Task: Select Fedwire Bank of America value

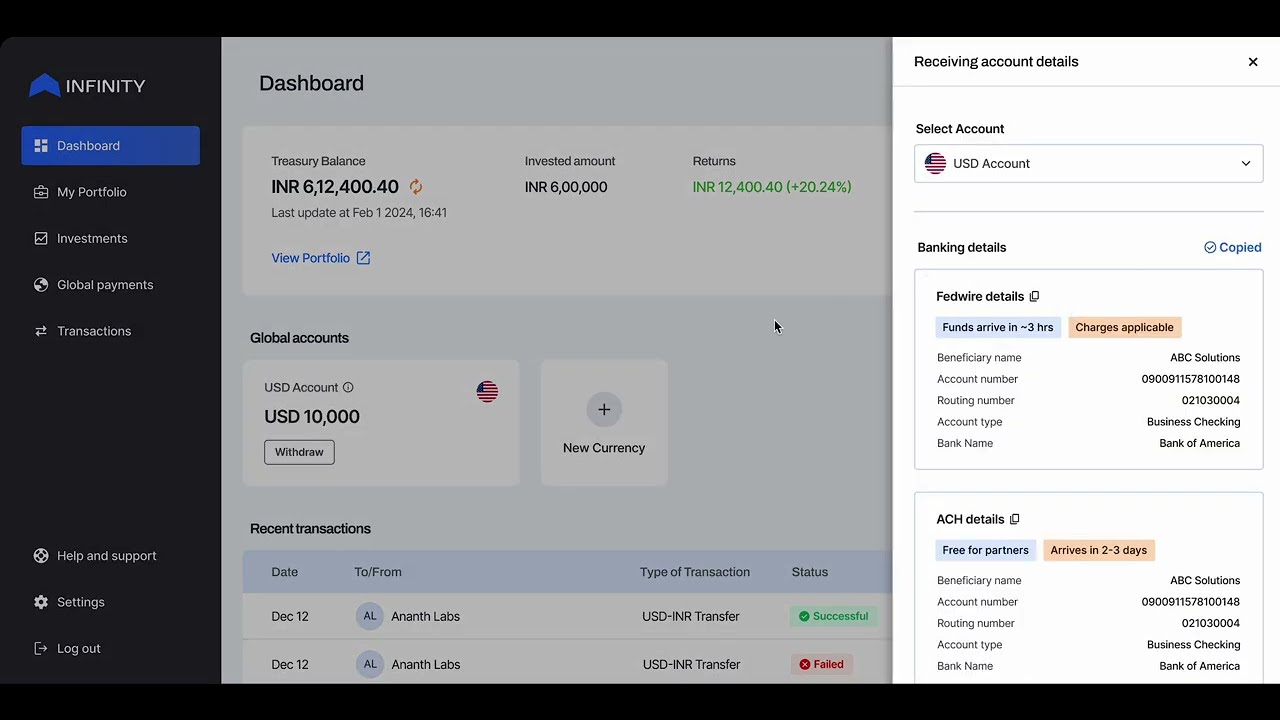Action: pyautogui.click(x=1200, y=443)
